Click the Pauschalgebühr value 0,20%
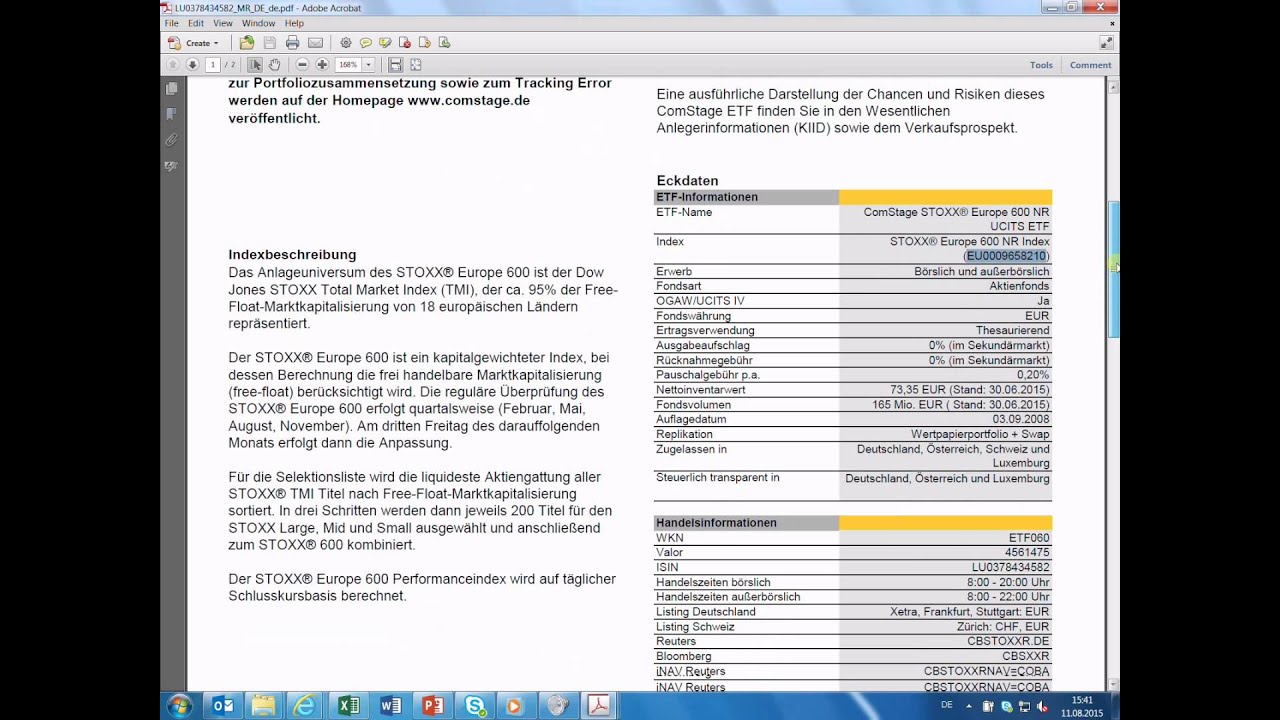Image resolution: width=1280 pixels, height=720 pixels. 1033,375
